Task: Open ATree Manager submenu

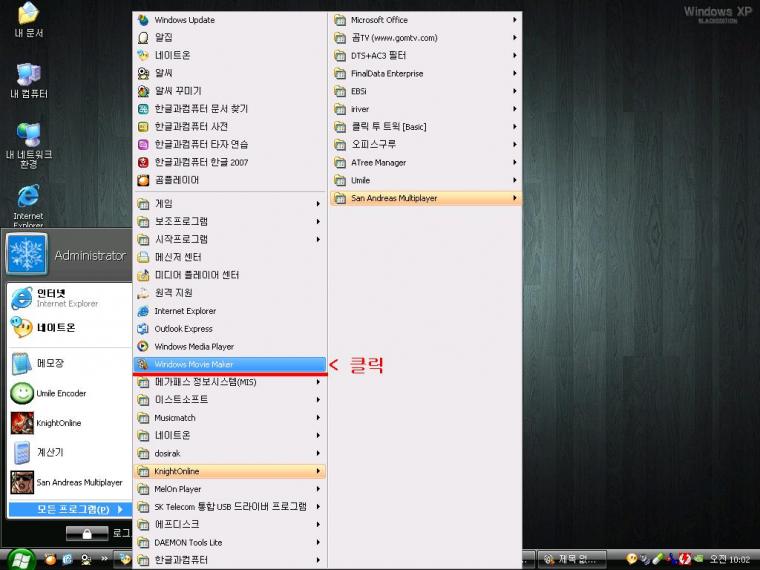Action: point(426,163)
